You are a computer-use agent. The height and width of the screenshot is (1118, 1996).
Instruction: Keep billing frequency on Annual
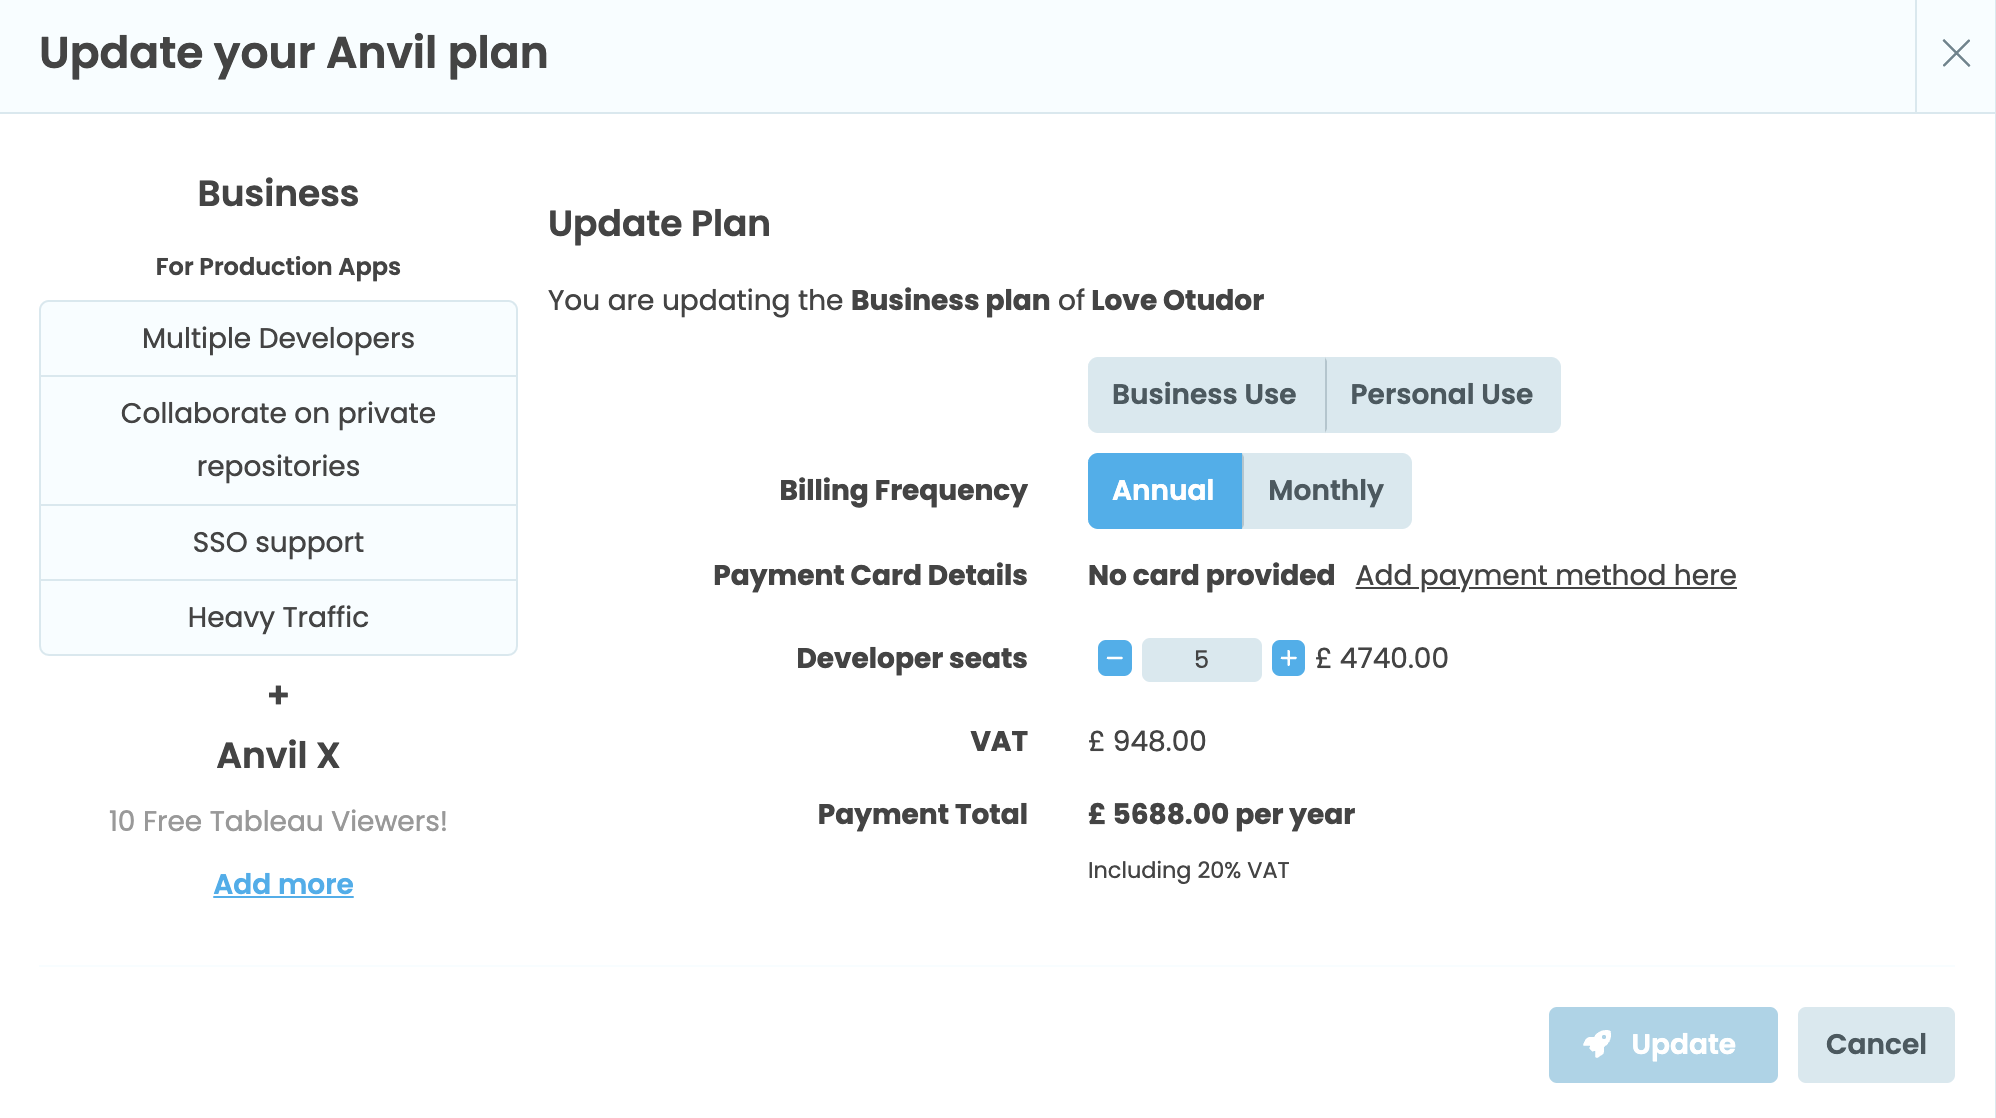coord(1163,490)
